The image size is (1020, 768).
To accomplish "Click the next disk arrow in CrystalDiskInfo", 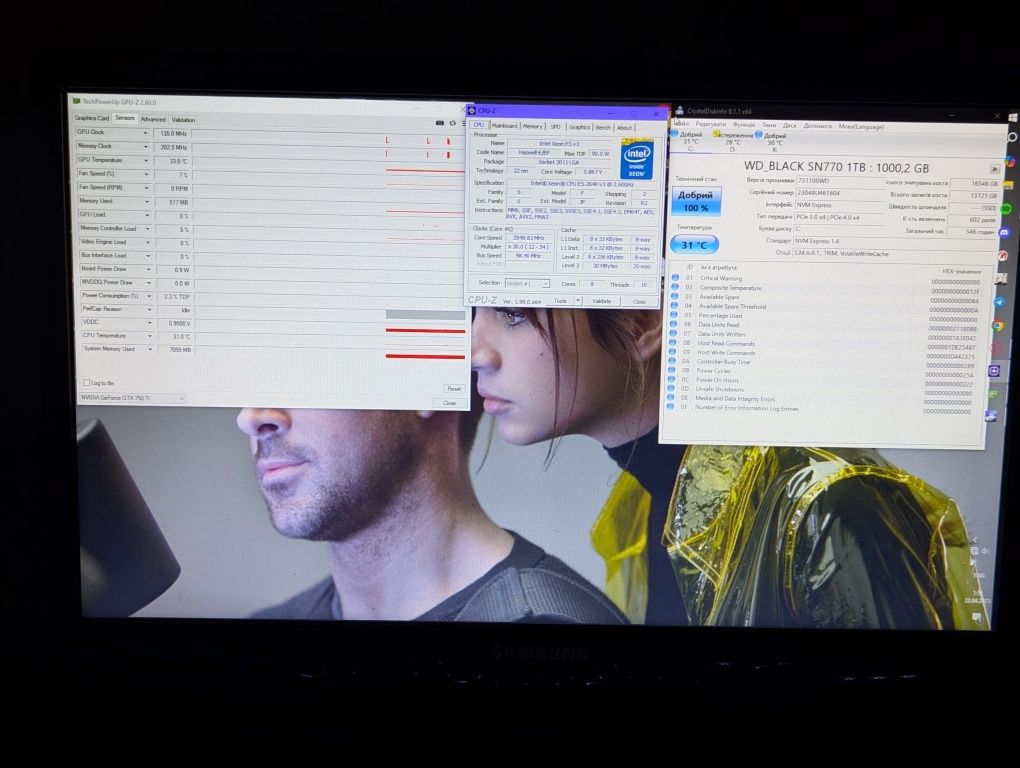I will (995, 168).
